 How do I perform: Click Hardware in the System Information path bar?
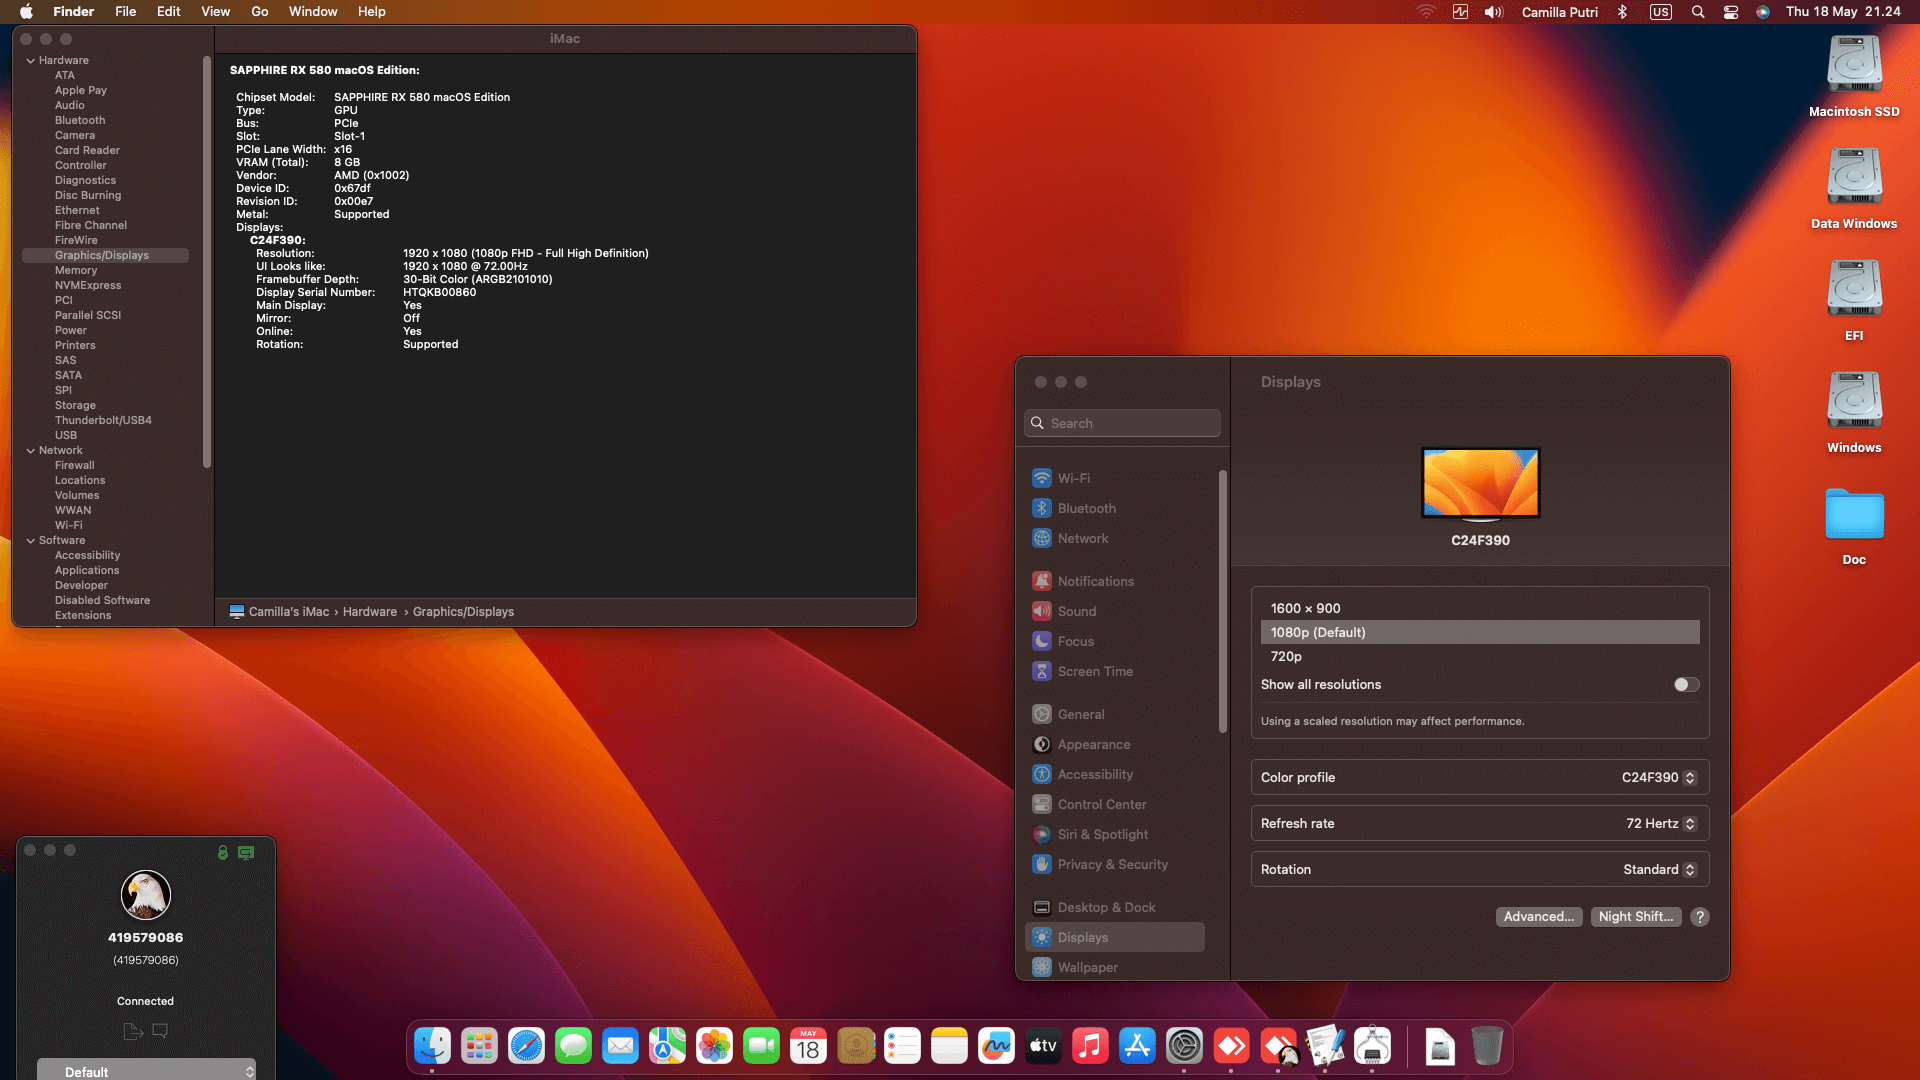[x=370, y=612]
